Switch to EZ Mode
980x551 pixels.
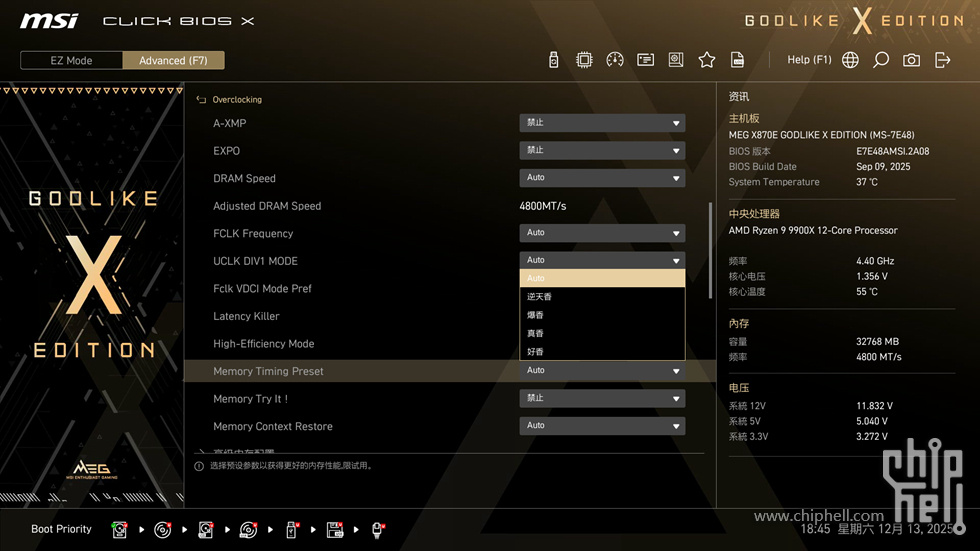[71, 60]
